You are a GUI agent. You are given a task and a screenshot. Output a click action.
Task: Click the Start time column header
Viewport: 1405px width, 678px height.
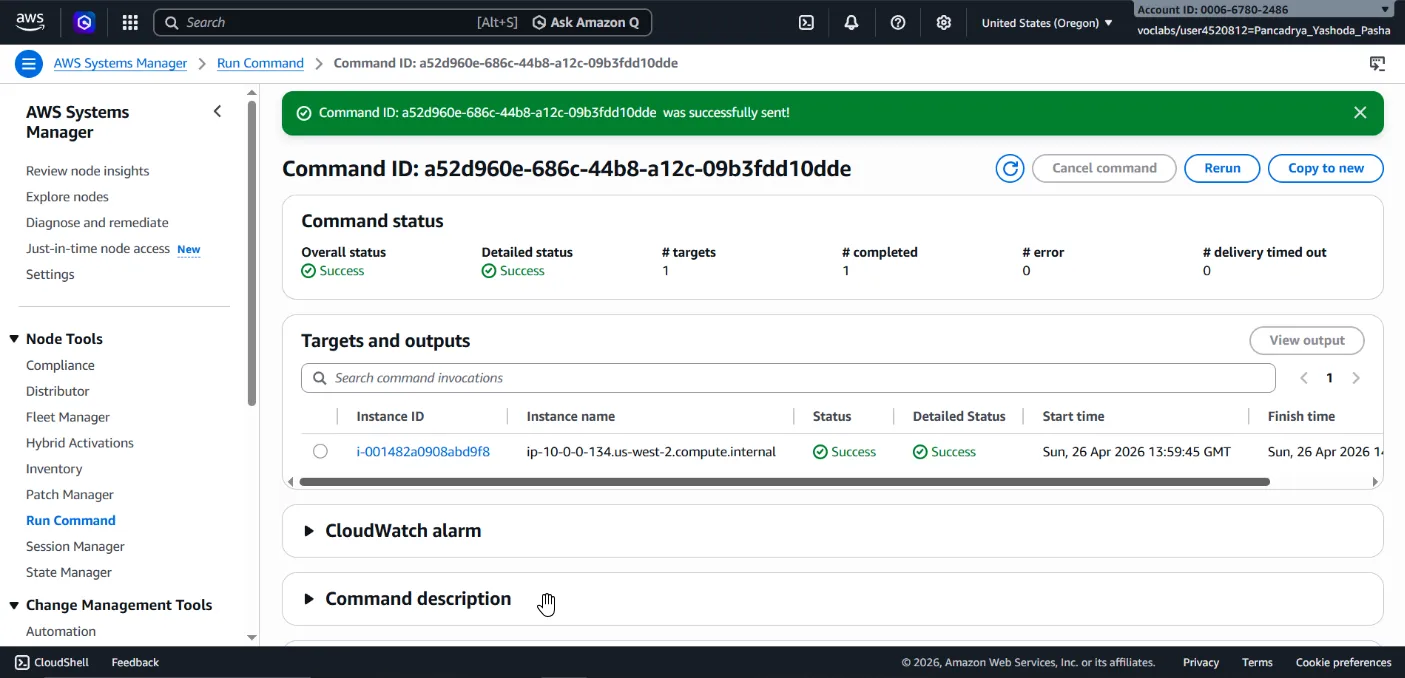pos(1073,417)
